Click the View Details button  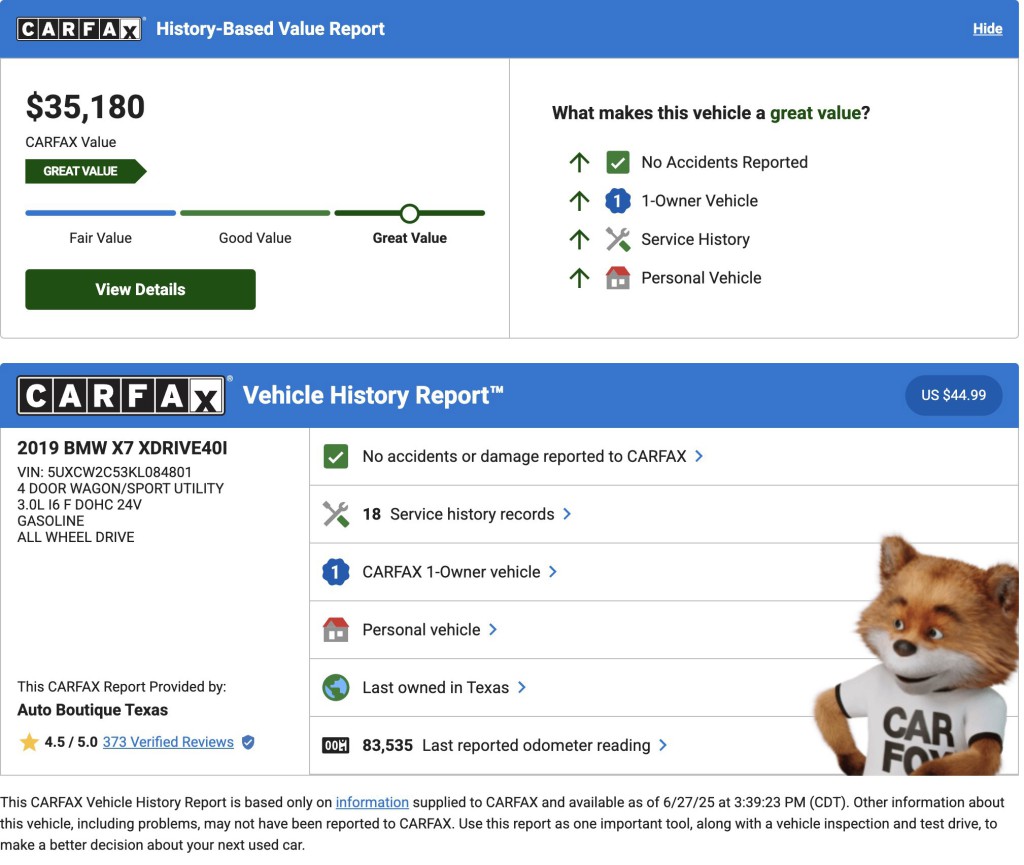tap(140, 289)
